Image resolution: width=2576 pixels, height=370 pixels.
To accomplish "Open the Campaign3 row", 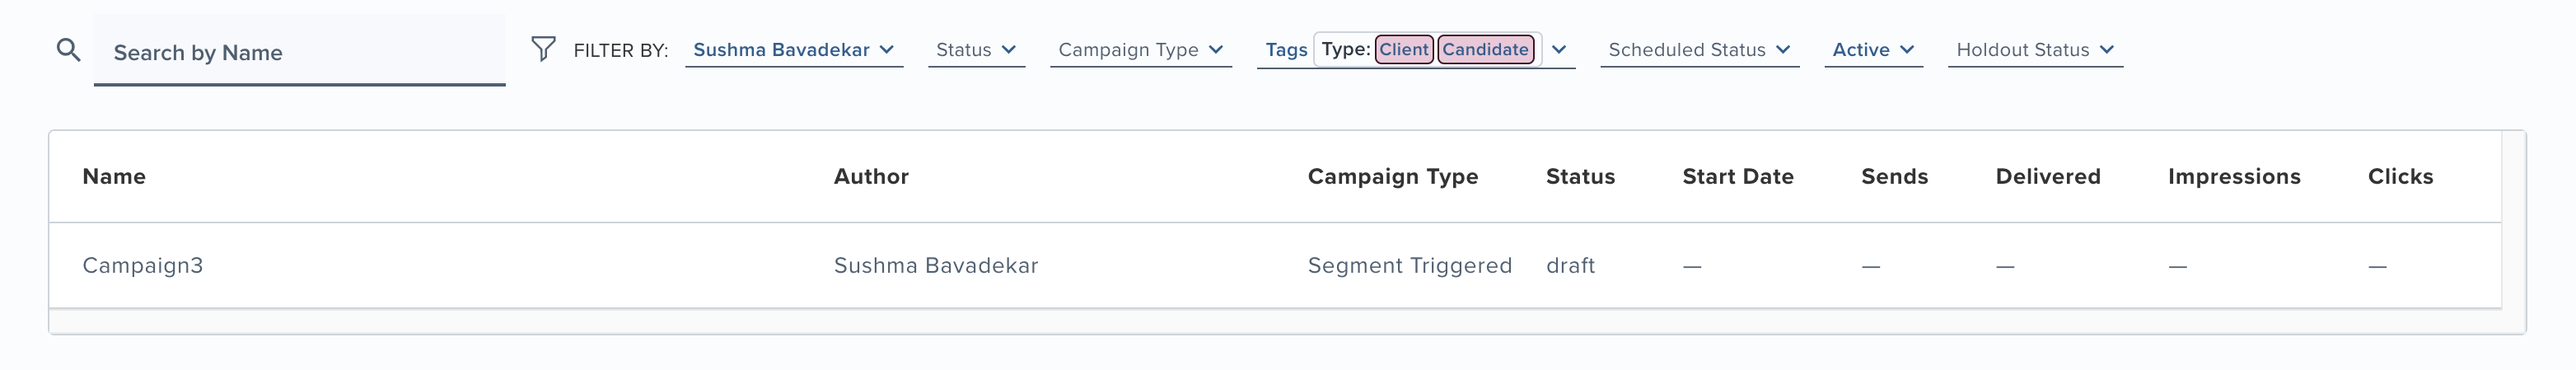I will click(143, 266).
